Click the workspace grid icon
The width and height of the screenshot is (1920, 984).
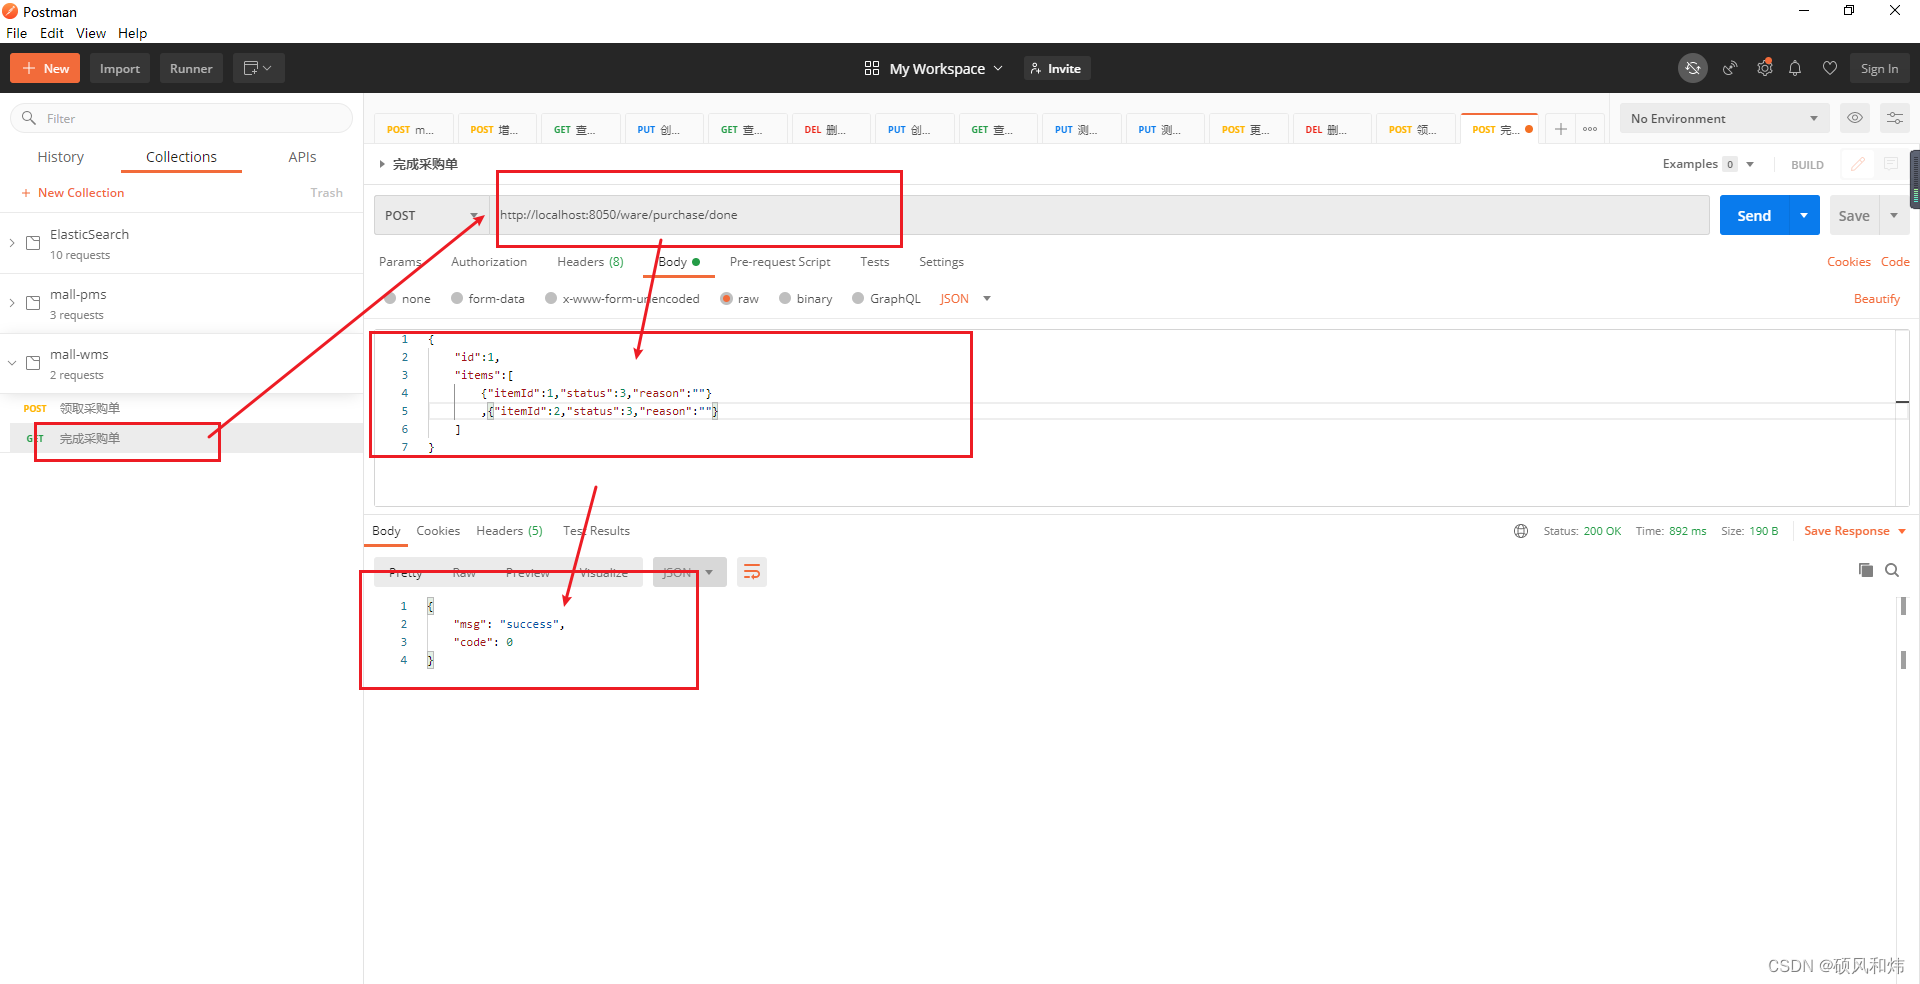pos(872,68)
